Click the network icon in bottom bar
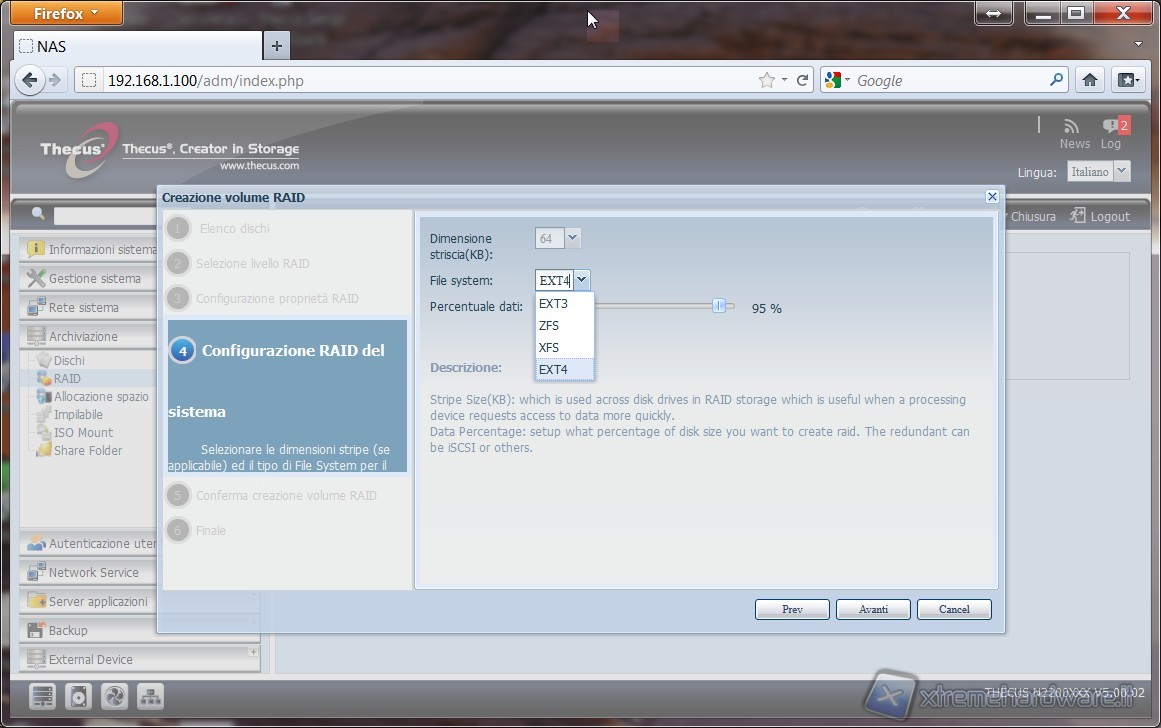The height and width of the screenshot is (728, 1161). [x=149, y=696]
